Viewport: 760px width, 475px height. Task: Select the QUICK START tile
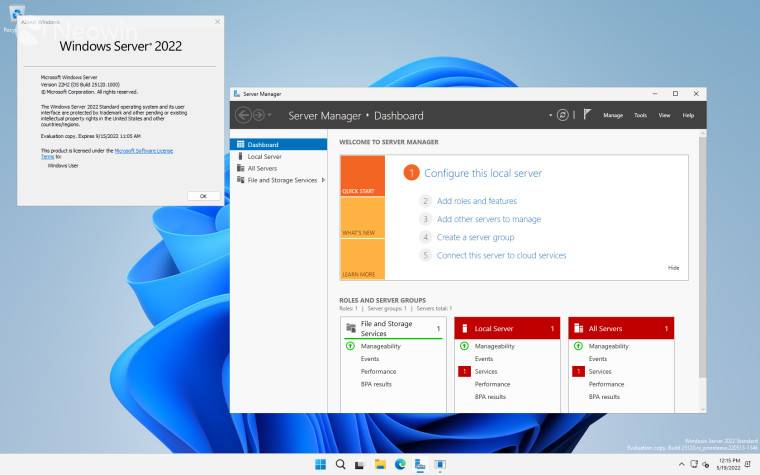(x=363, y=176)
